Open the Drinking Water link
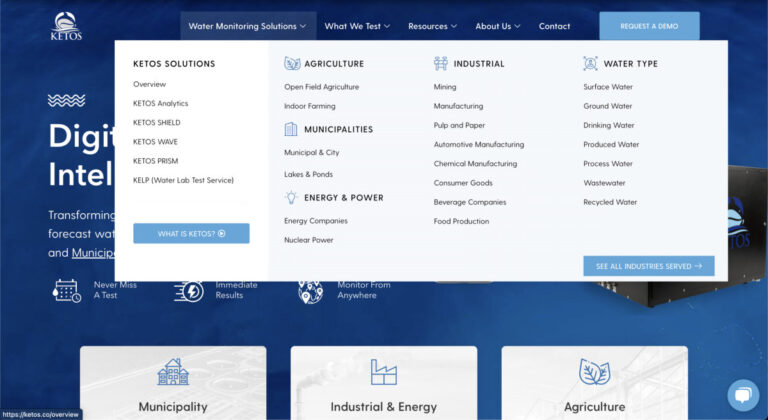 [608, 125]
